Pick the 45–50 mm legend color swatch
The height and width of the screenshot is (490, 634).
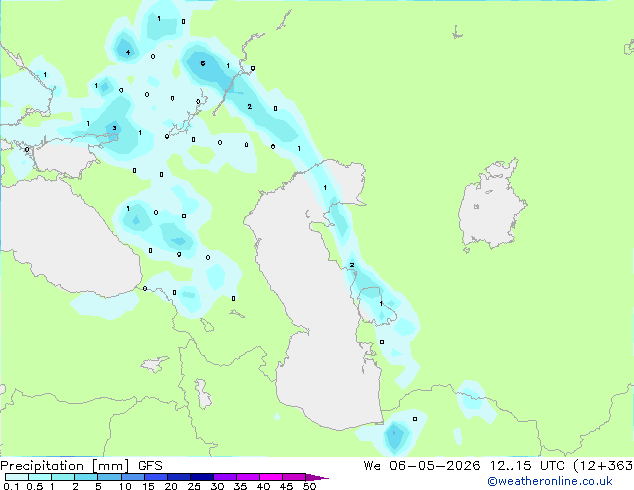(294, 477)
